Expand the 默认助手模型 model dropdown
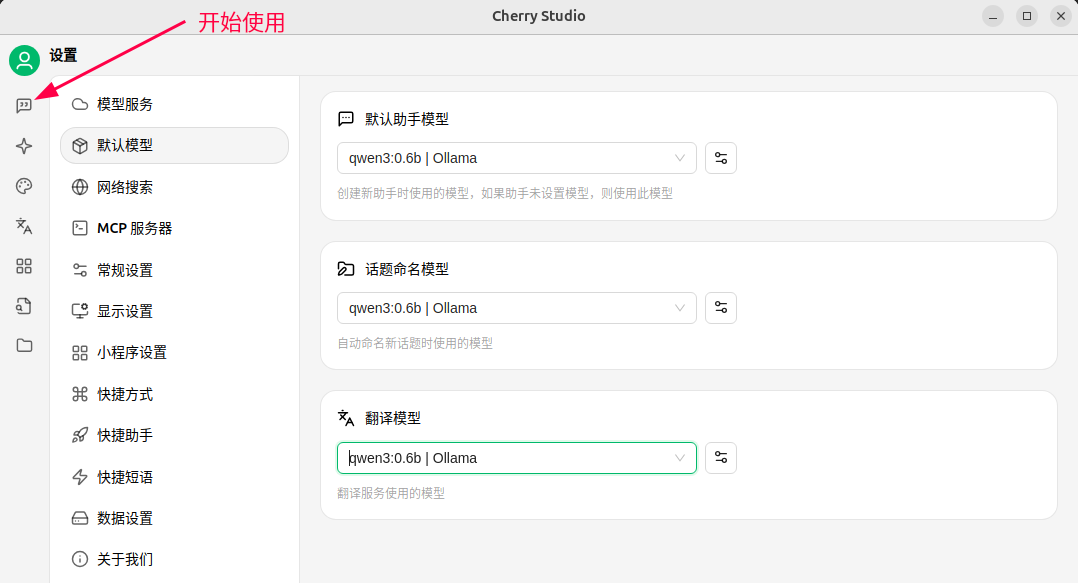The width and height of the screenshot is (1078, 583). click(516, 158)
